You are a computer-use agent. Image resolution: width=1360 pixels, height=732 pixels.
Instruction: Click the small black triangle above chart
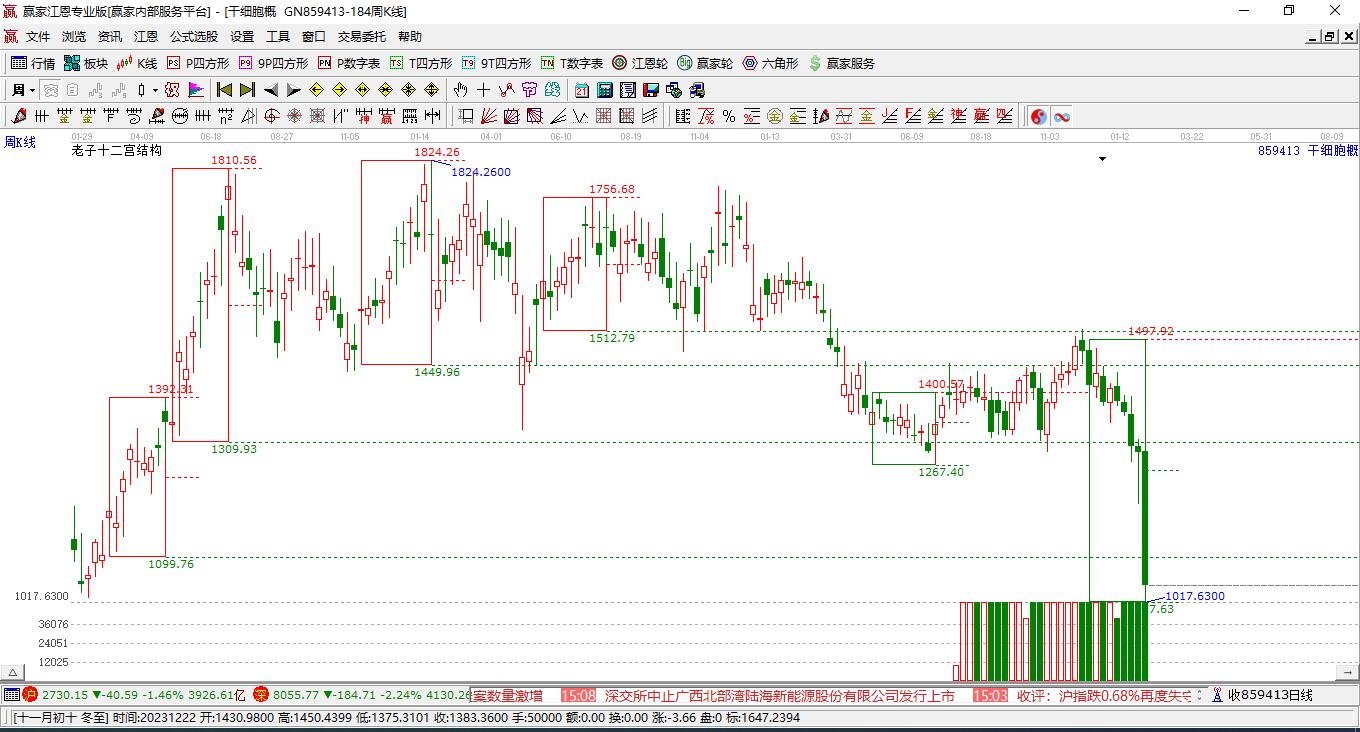click(x=1102, y=159)
